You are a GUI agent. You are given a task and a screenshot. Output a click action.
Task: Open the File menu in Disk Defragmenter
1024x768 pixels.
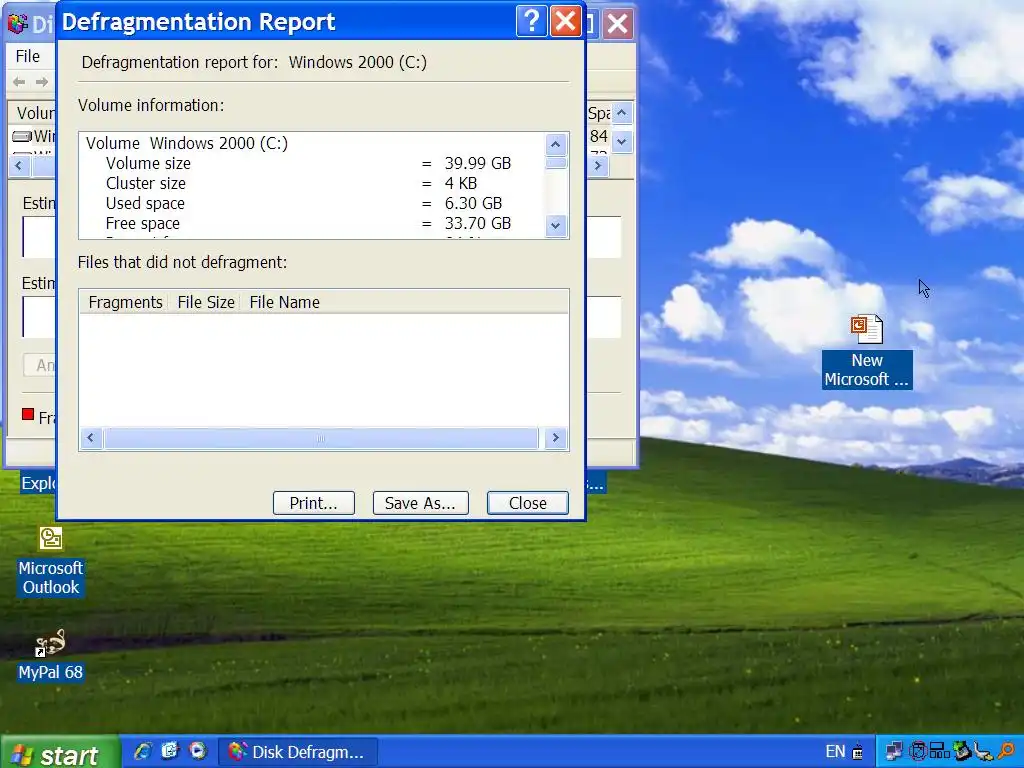coord(27,56)
